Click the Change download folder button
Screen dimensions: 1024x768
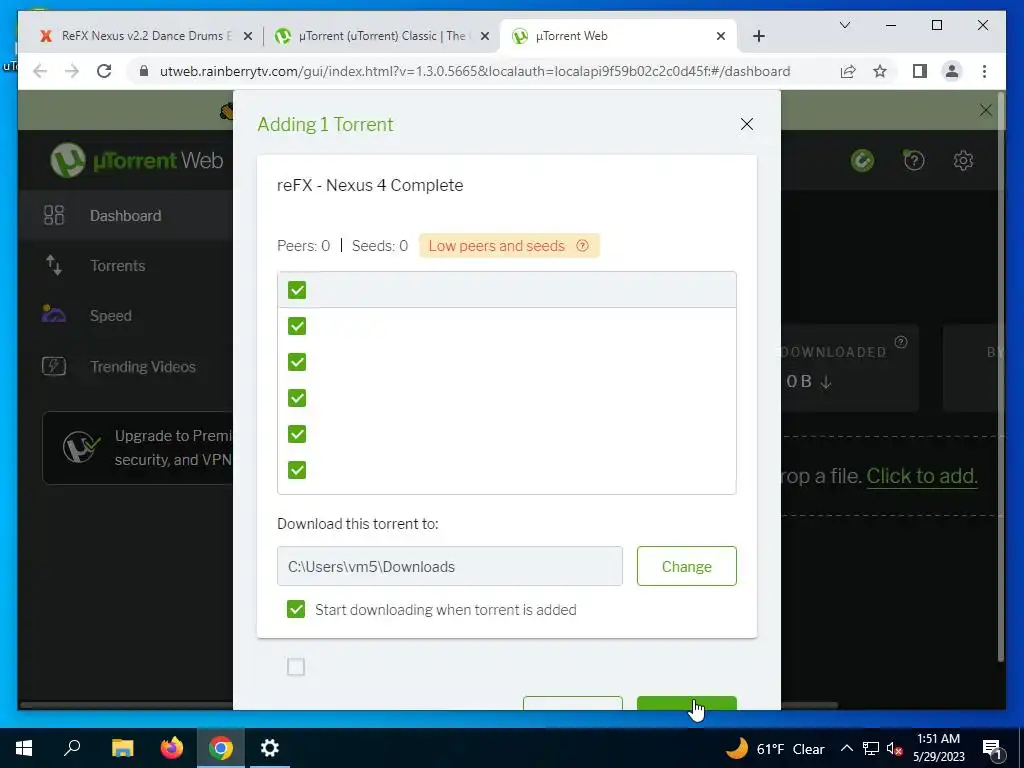pyautogui.click(x=686, y=566)
